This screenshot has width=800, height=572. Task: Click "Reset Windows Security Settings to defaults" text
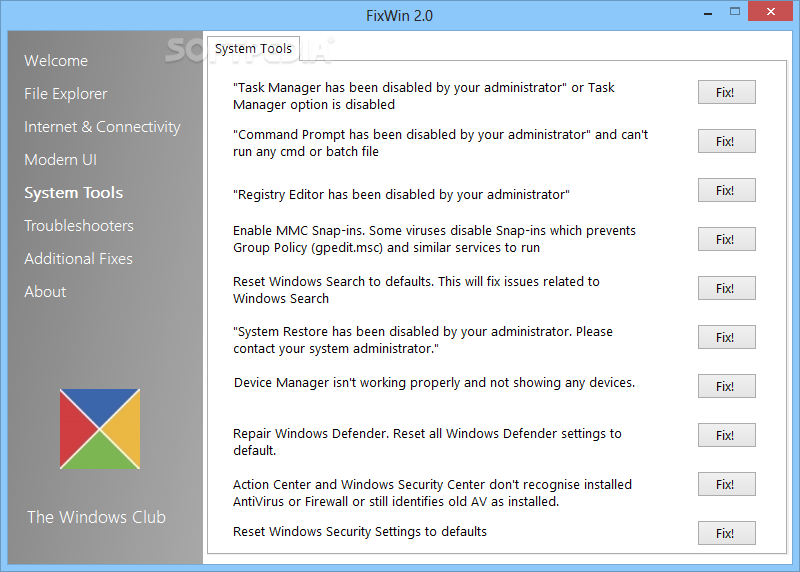pos(360,532)
